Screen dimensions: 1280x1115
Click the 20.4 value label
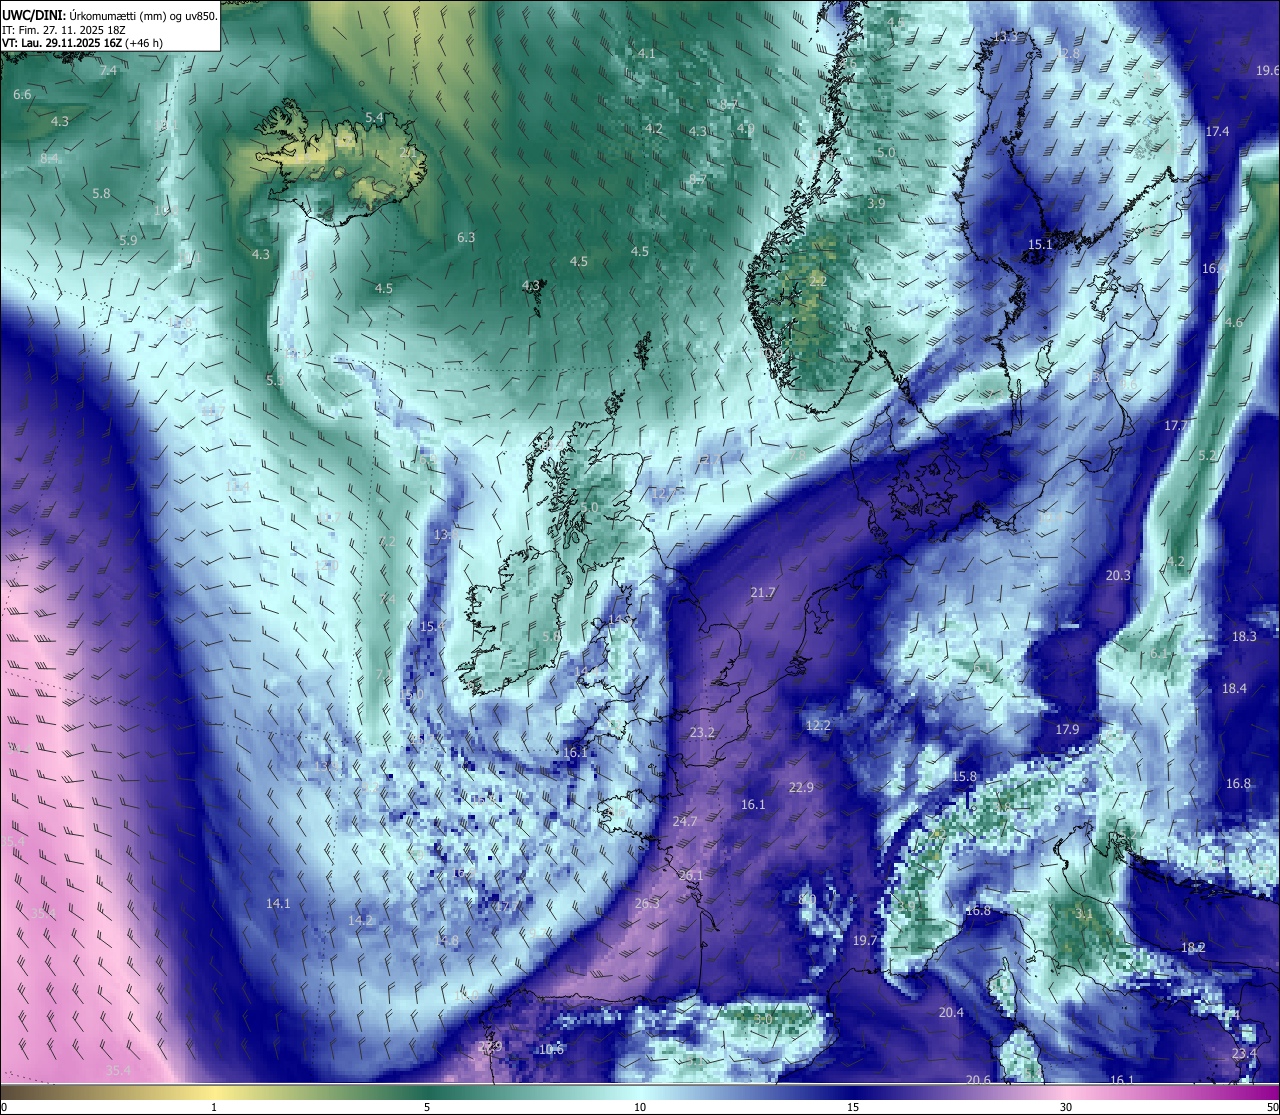(x=951, y=1013)
